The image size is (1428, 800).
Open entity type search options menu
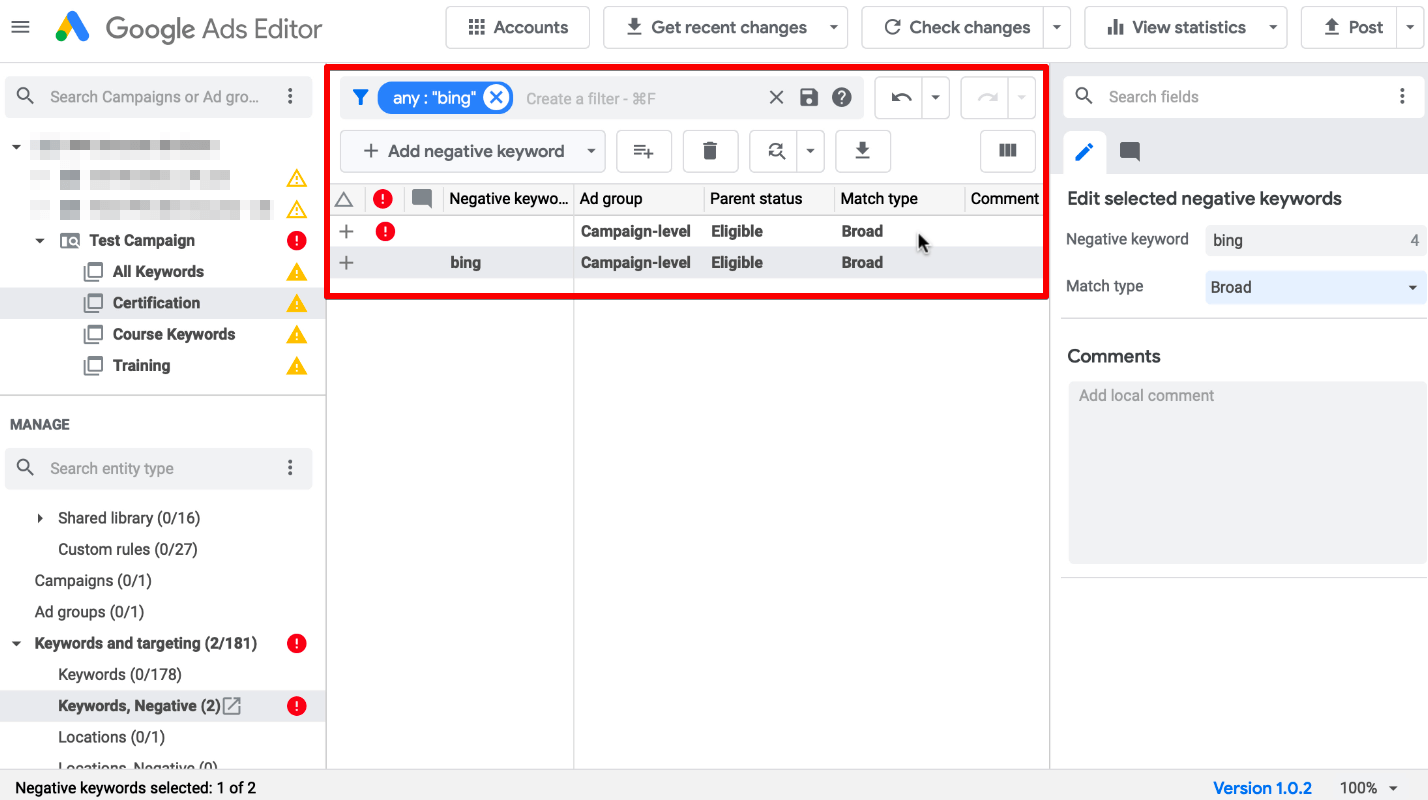point(290,468)
